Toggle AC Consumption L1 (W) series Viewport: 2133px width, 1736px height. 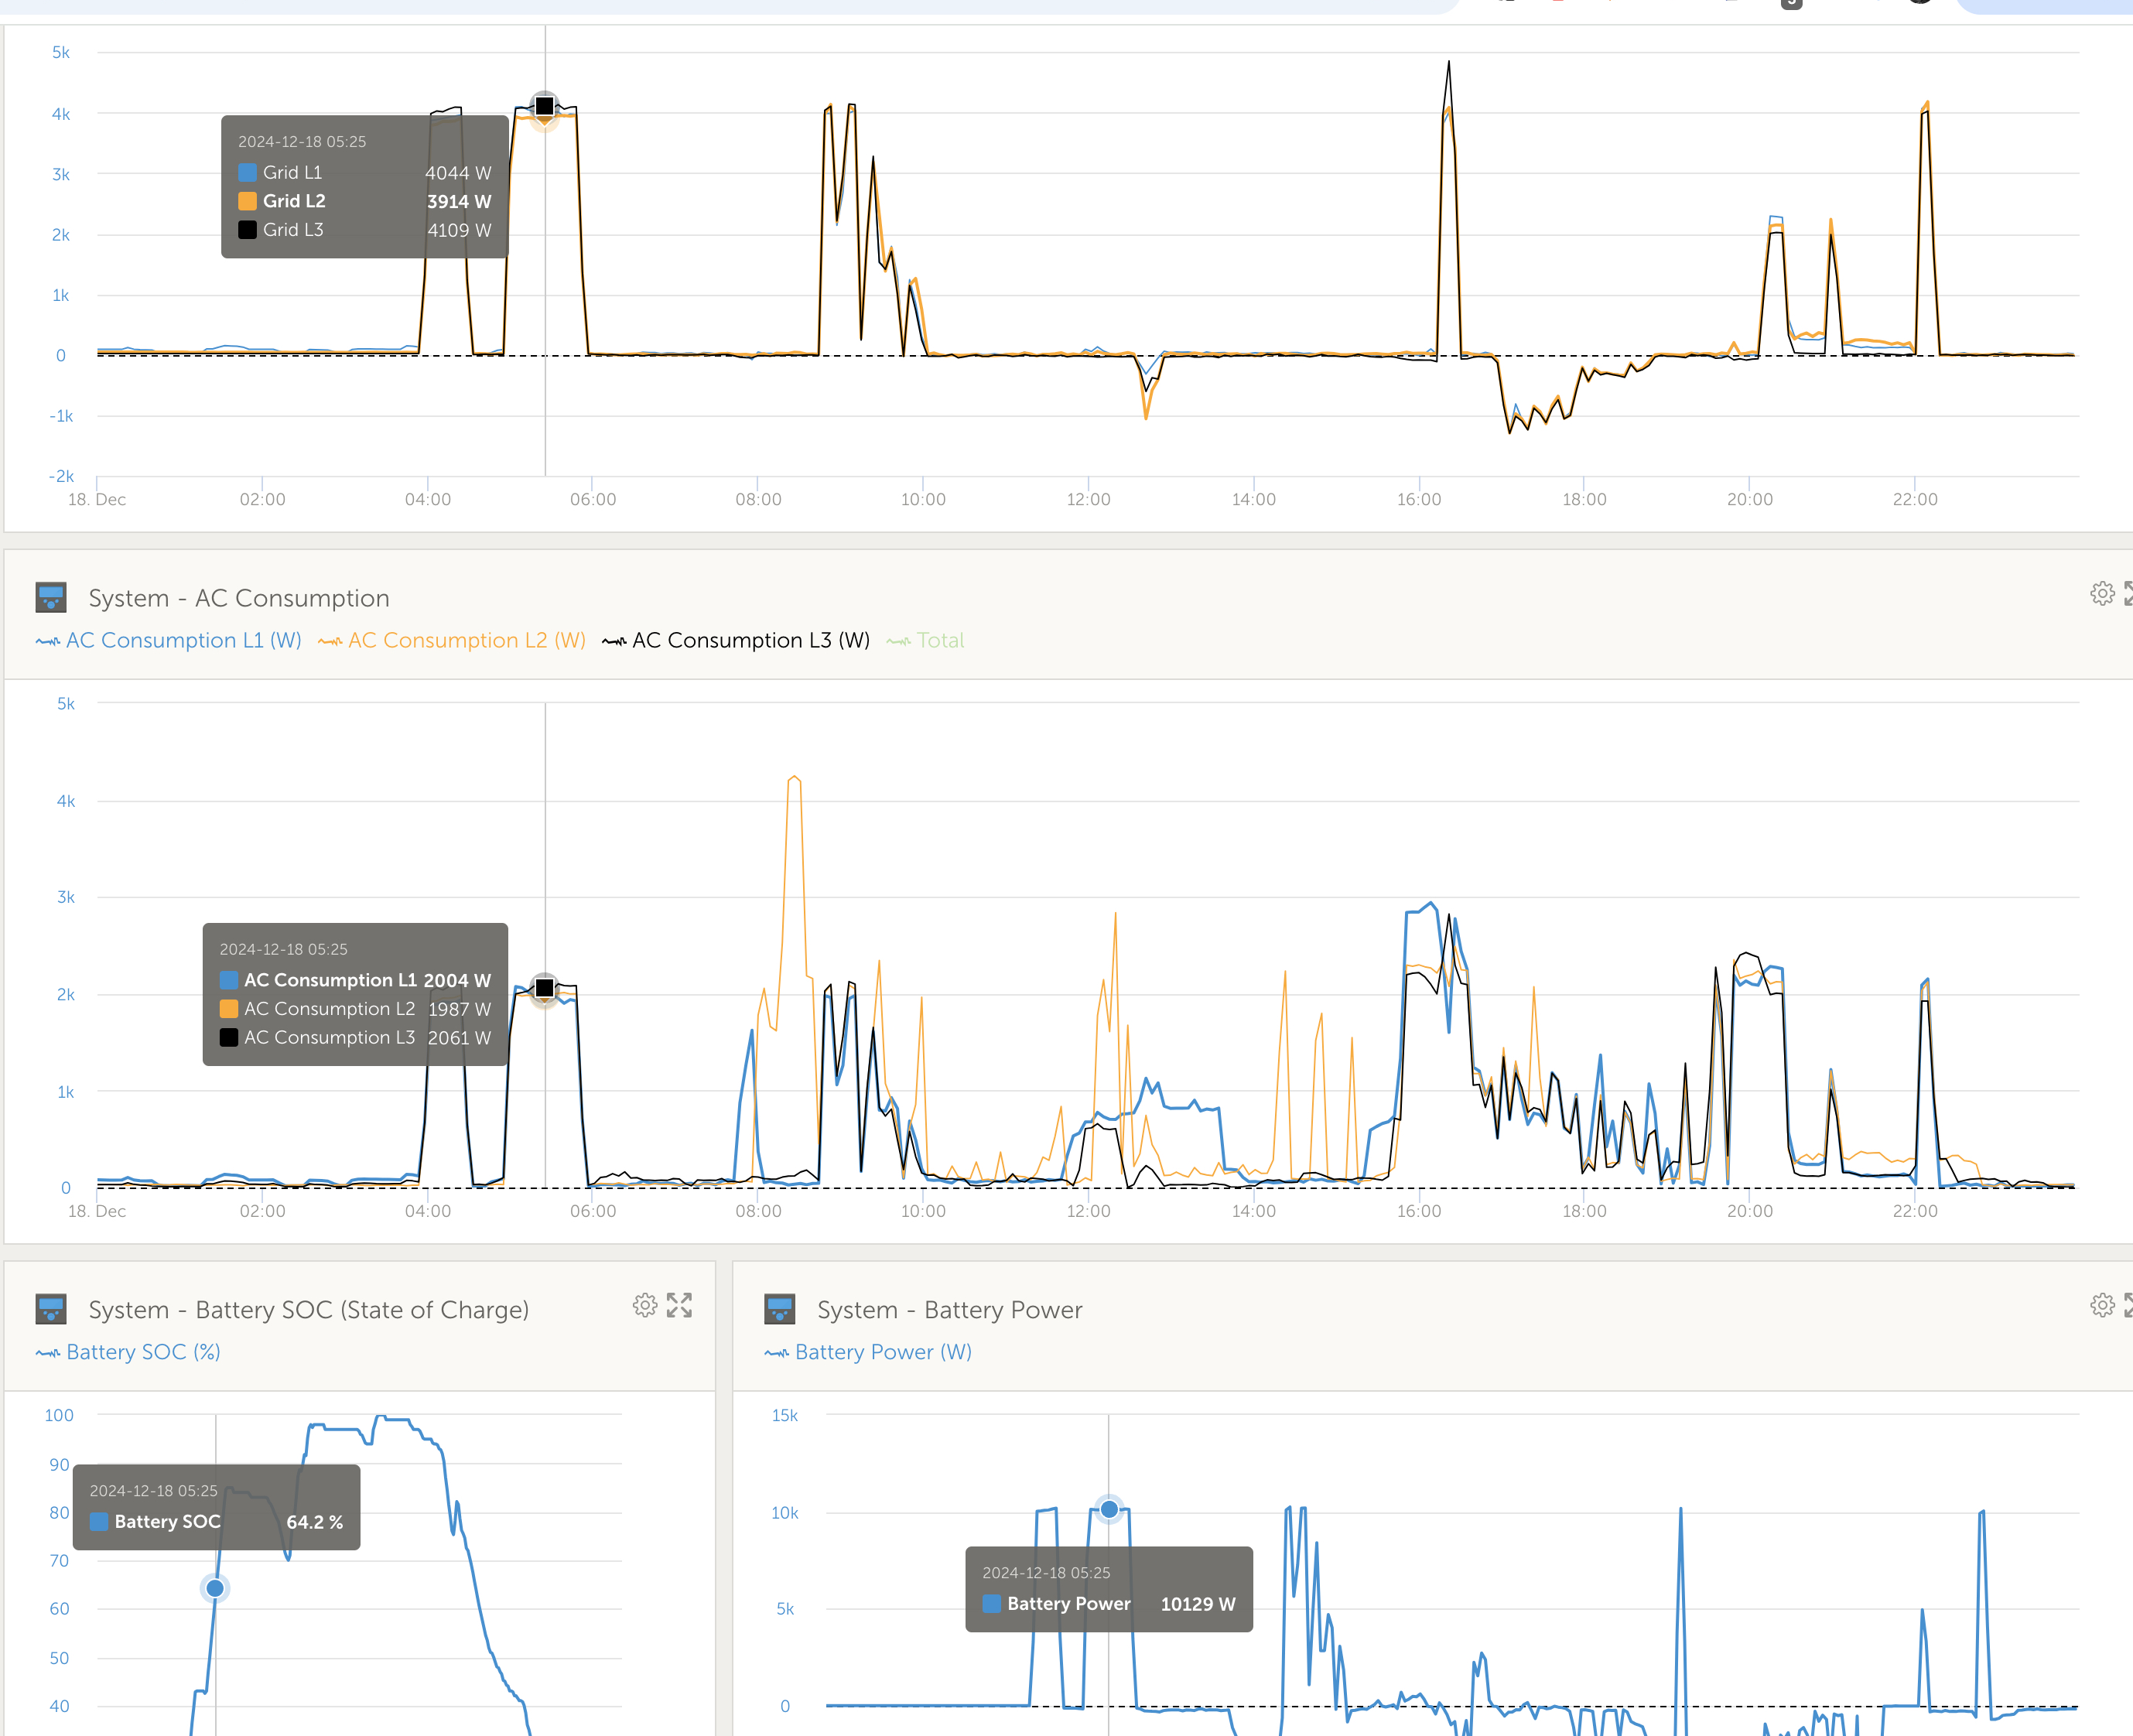pos(169,640)
